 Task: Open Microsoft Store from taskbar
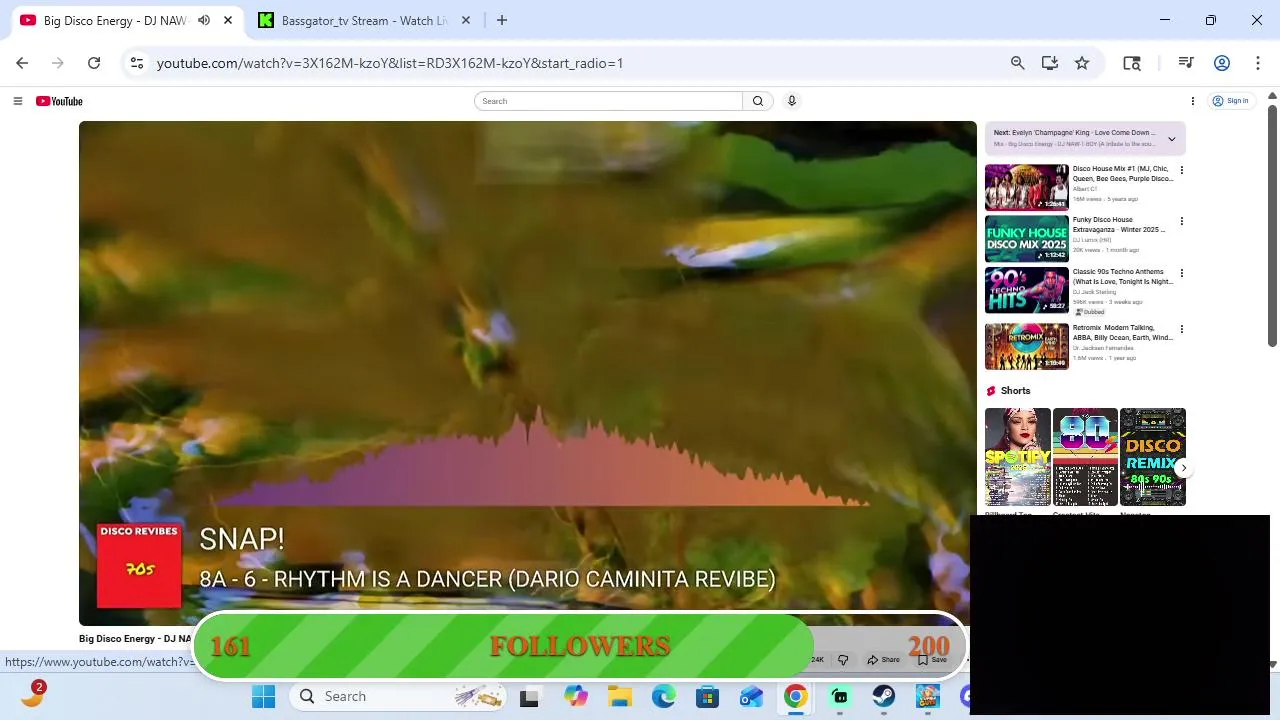coord(707,696)
